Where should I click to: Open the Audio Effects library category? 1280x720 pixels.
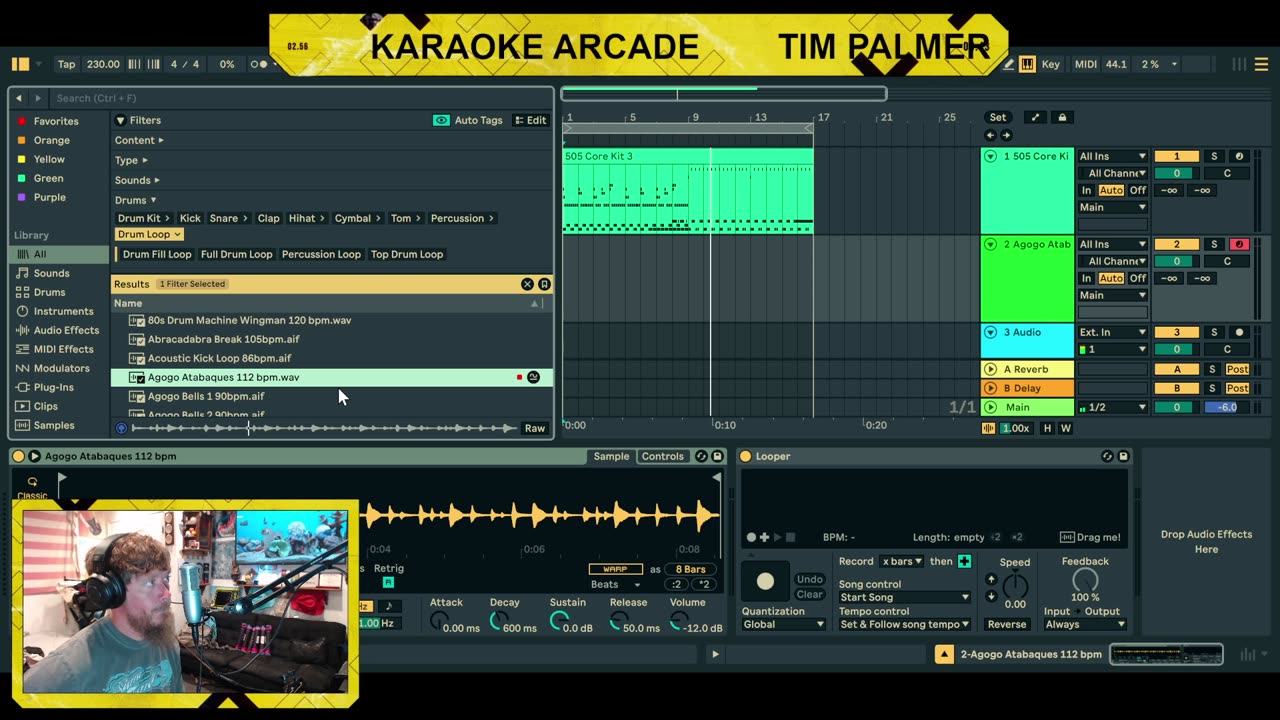click(x=66, y=330)
